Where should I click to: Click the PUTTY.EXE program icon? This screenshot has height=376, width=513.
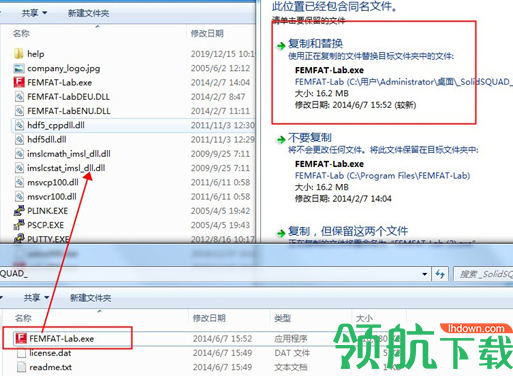pyautogui.click(x=19, y=239)
